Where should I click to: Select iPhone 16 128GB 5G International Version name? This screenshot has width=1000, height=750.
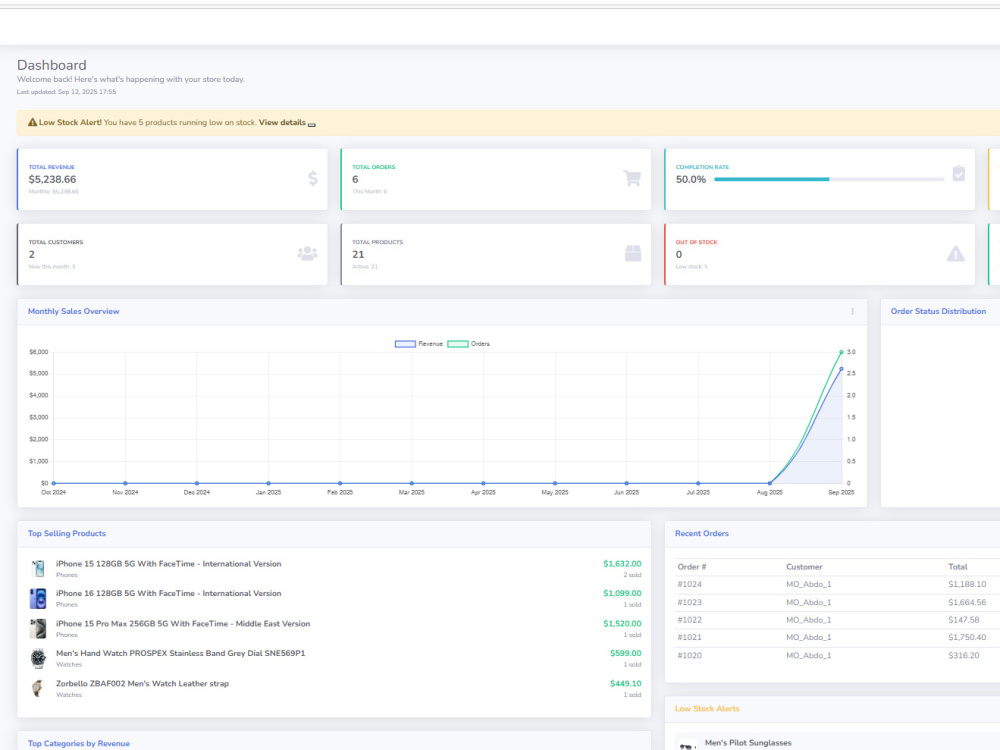[168, 593]
